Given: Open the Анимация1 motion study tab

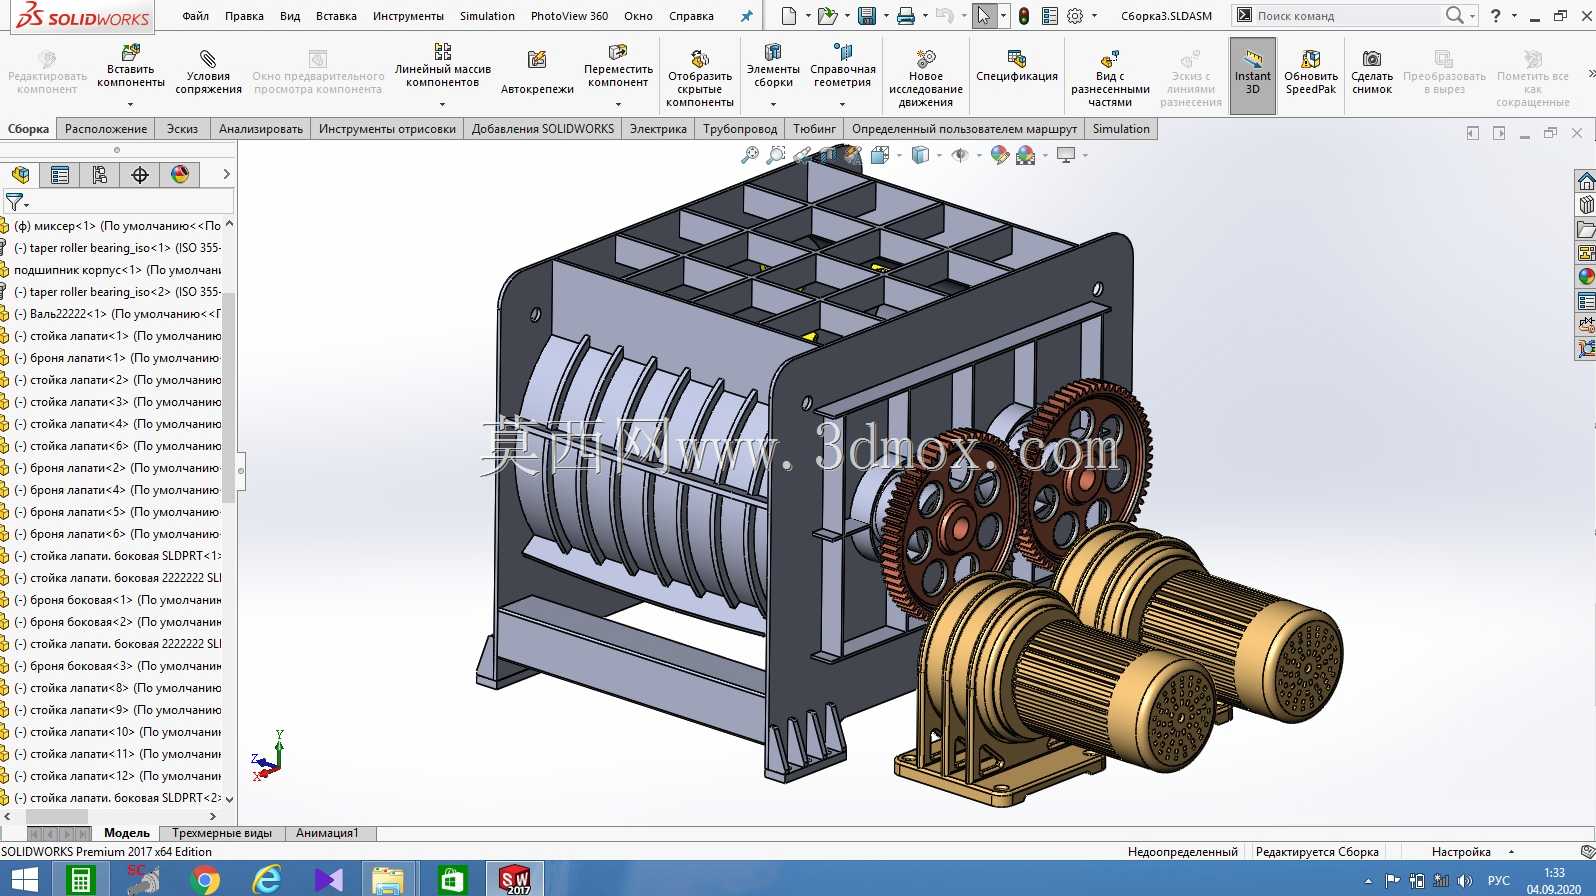Looking at the screenshot, I should (327, 833).
